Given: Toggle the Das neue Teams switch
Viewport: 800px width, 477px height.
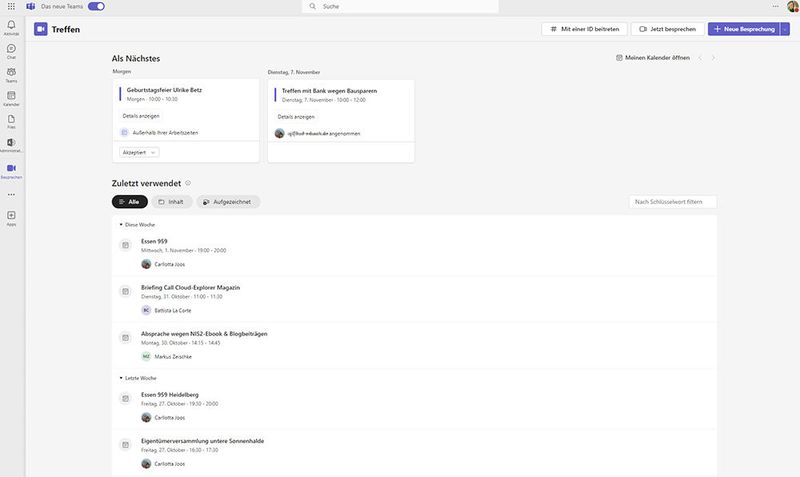Looking at the screenshot, I should tap(96, 6).
